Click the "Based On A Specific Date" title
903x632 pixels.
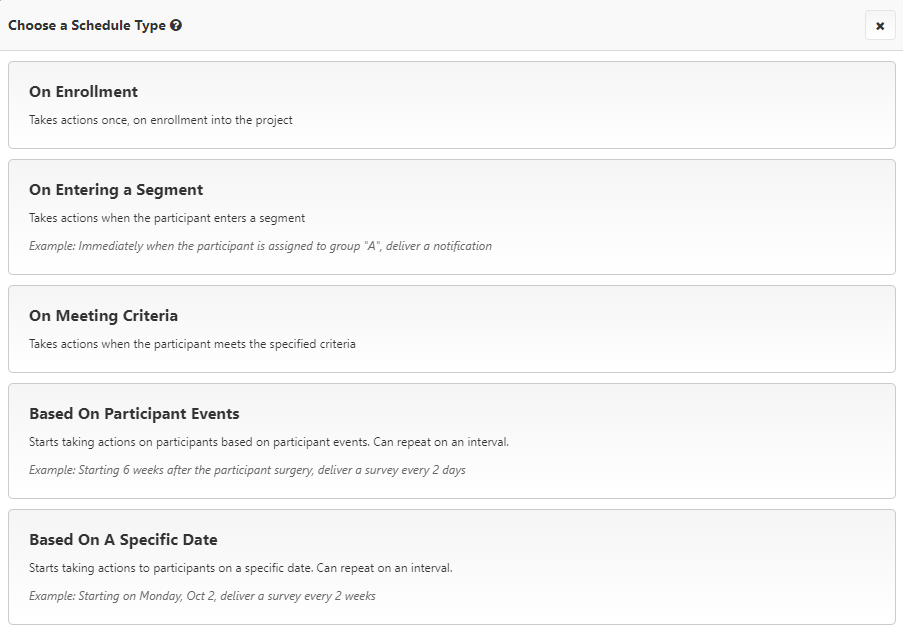tap(123, 540)
